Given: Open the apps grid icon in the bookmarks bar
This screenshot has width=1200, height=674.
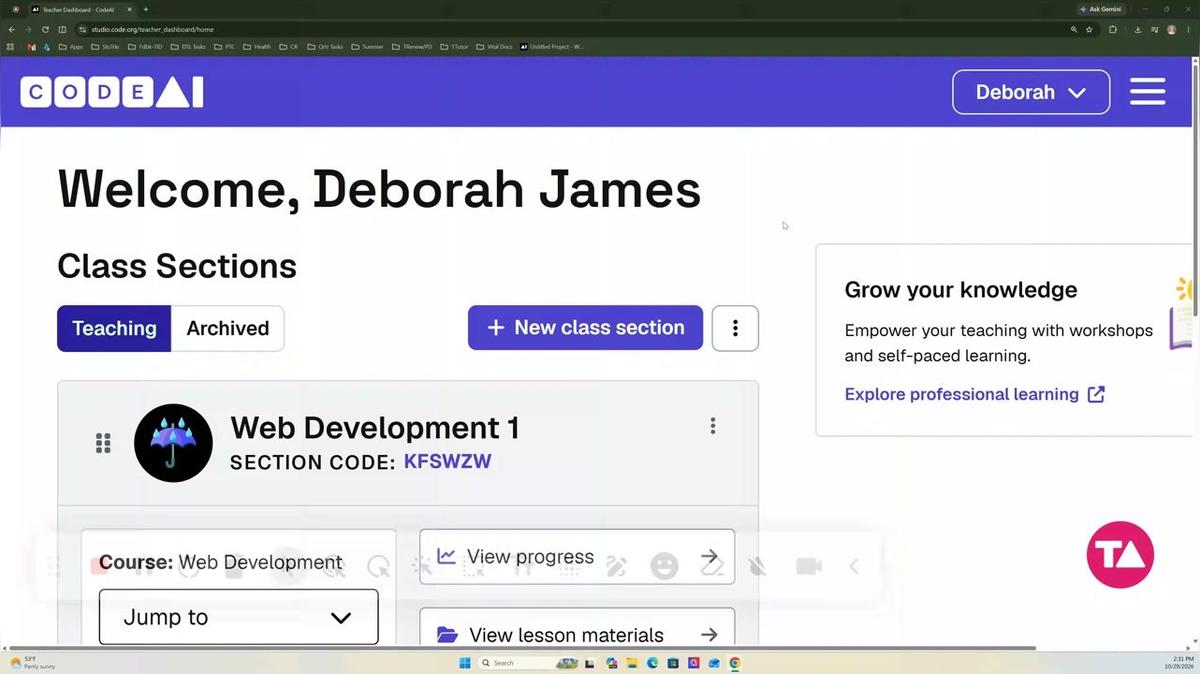Looking at the screenshot, I should 11,46.
